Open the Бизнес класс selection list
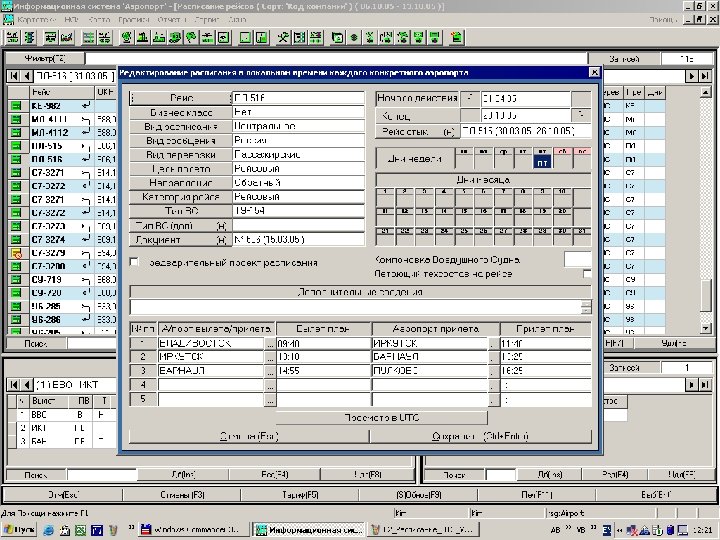Screen dimensions: 720x540 click(180, 112)
